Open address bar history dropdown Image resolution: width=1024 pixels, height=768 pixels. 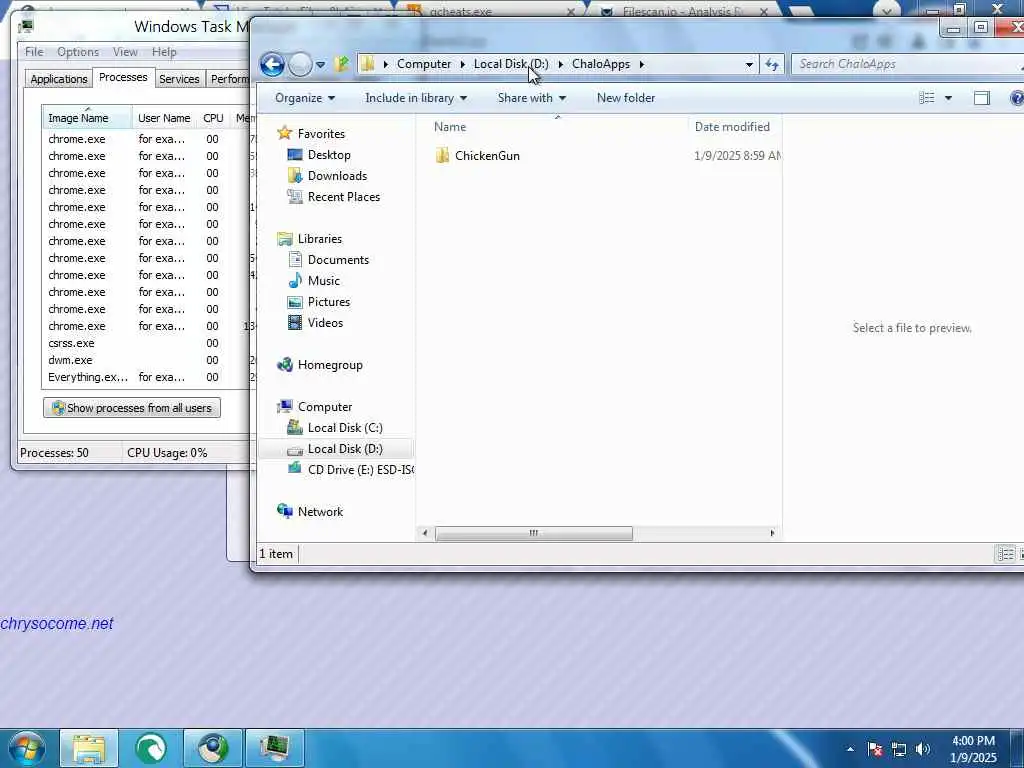click(x=749, y=64)
